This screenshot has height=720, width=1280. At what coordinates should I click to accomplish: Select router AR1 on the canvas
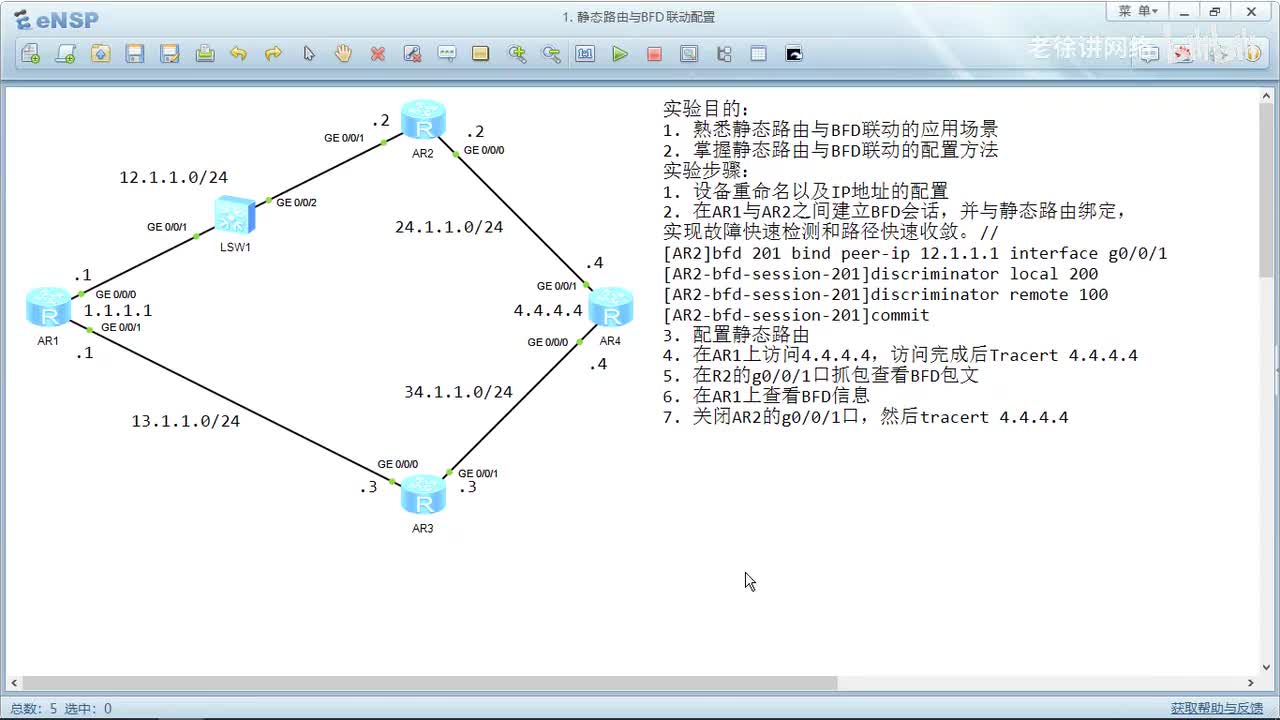tap(48, 307)
